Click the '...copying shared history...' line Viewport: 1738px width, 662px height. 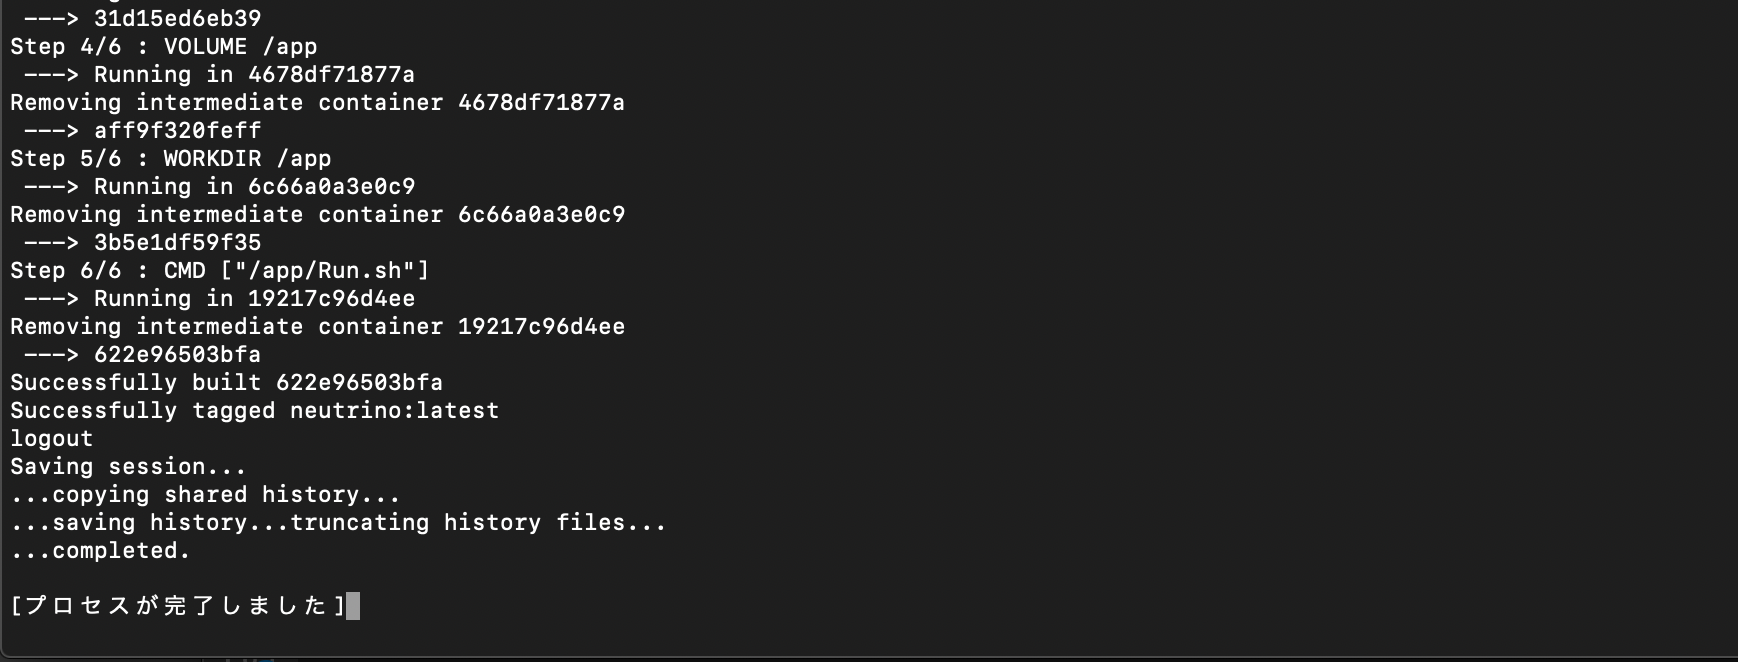tap(206, 495)
